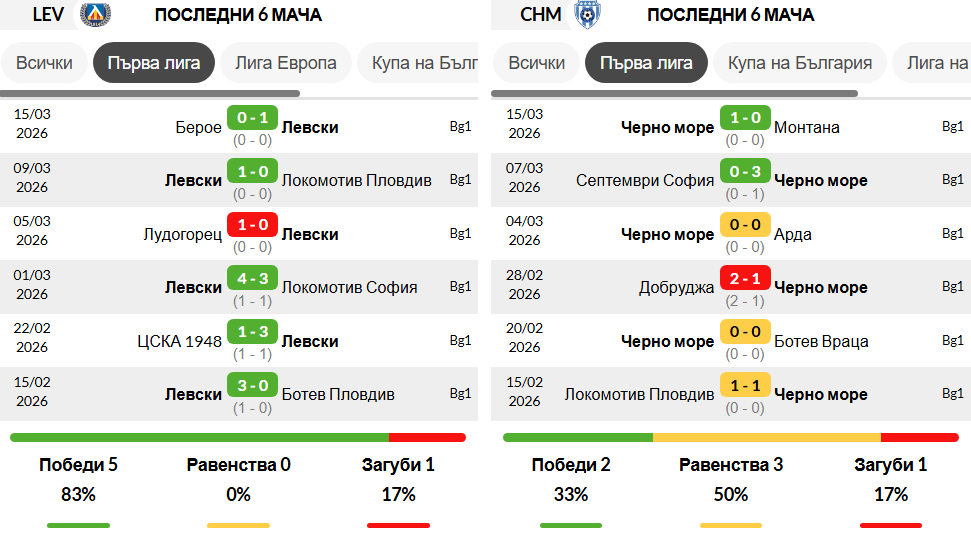Viewport: 971px width, 533px height.
Task: Click Равенства 3 stat for Cherno More
Action: 730,465
